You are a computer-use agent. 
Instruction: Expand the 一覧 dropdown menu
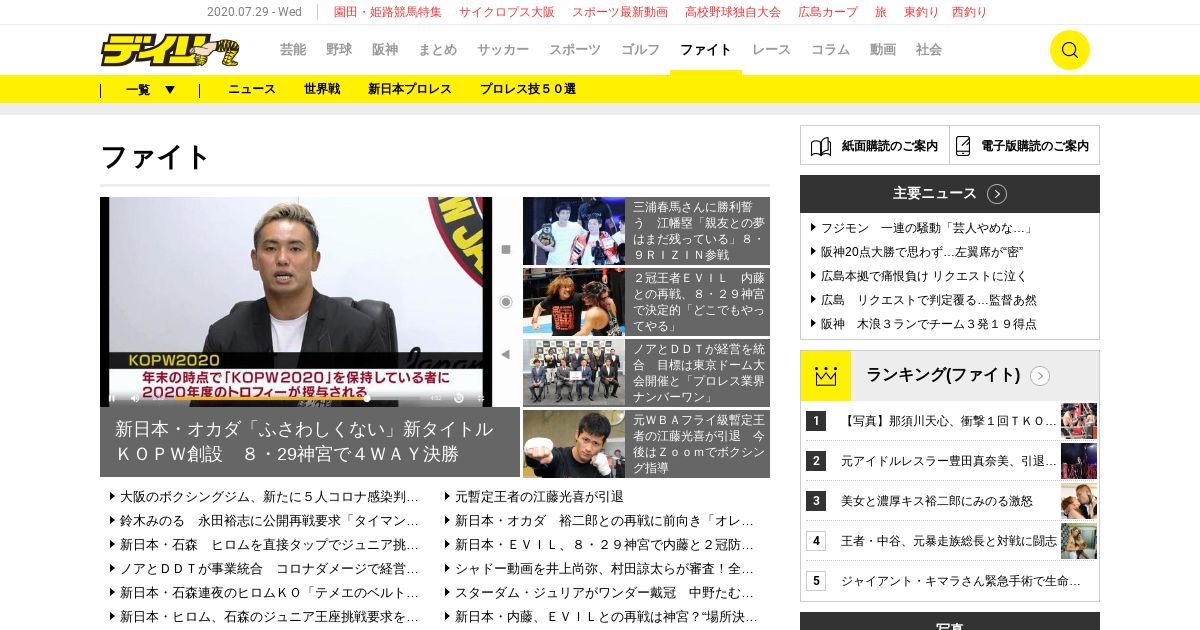click(150, 89)
